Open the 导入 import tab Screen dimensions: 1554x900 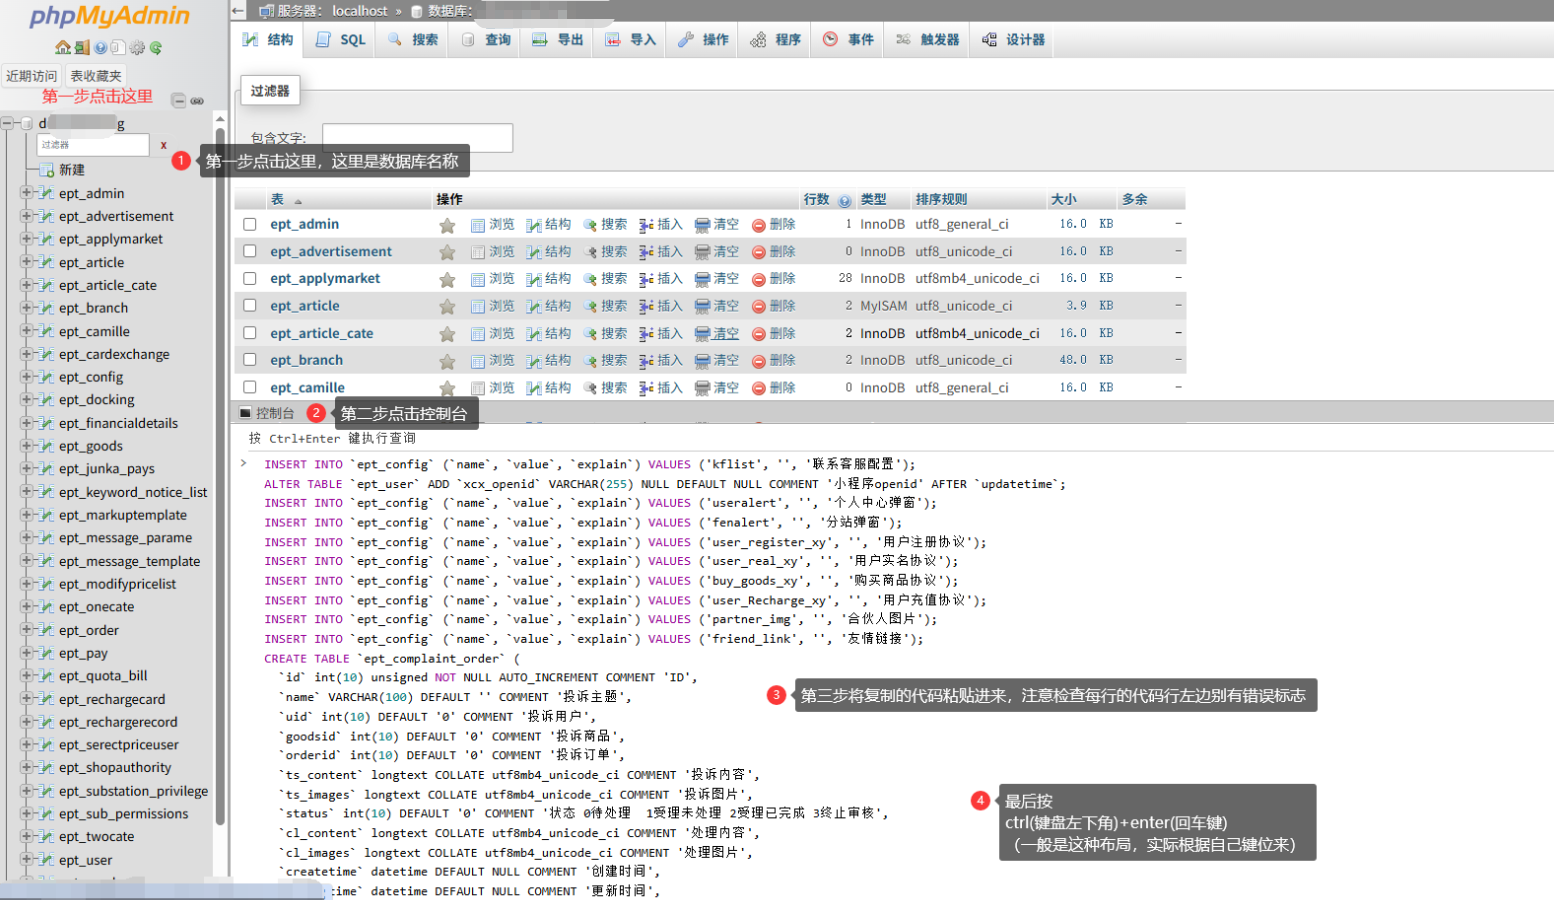click(x=631, y=40)
